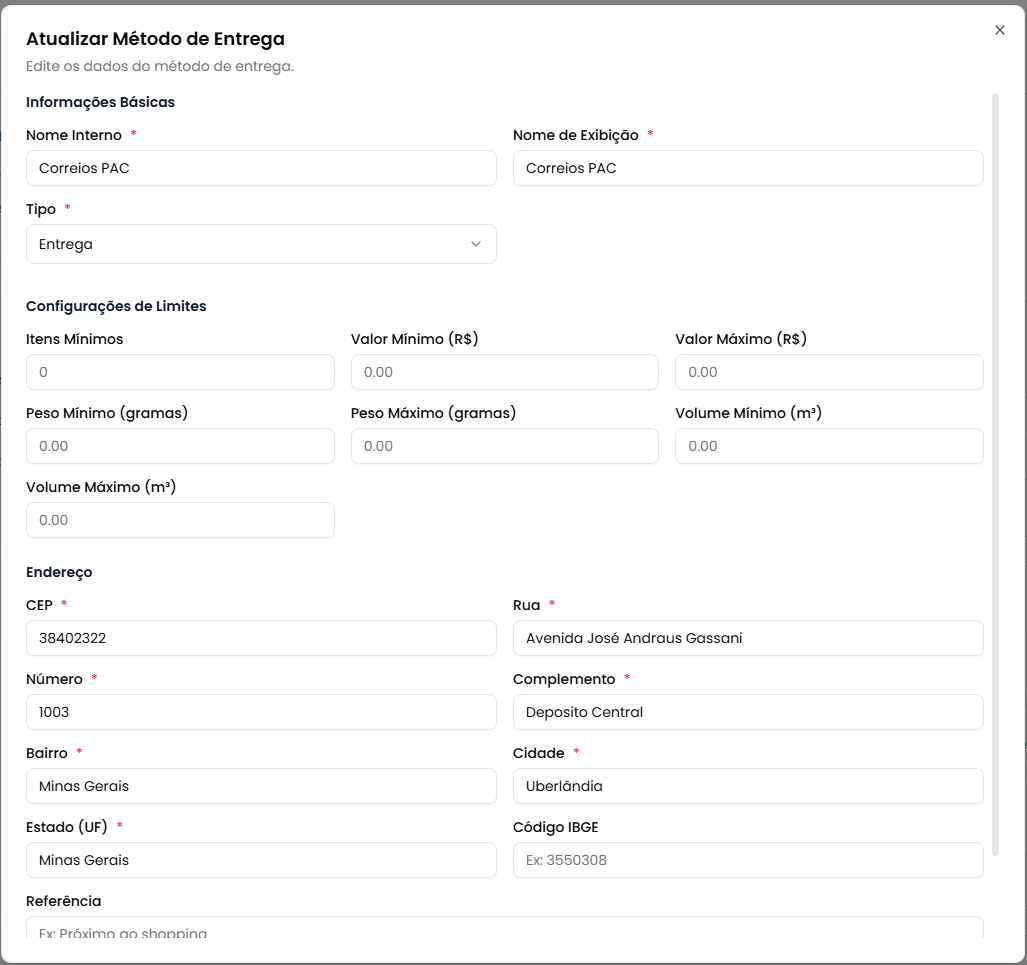Image resolution: width=1027 pixels, height=965 pixels.
Task: Edit the Complemento field Deposito Central
Action: click(x=747, y=712)
